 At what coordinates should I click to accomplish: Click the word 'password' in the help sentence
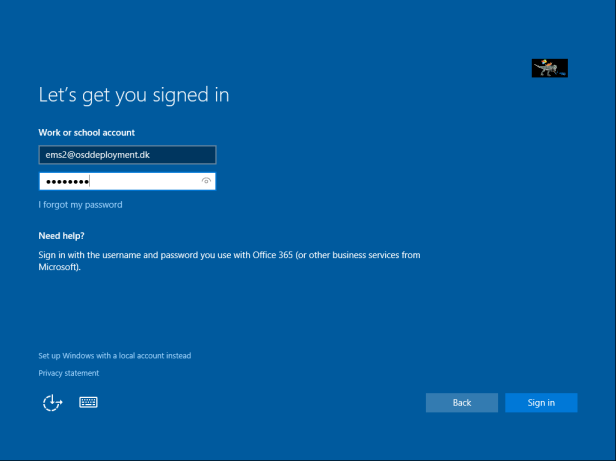click(176, 255)
